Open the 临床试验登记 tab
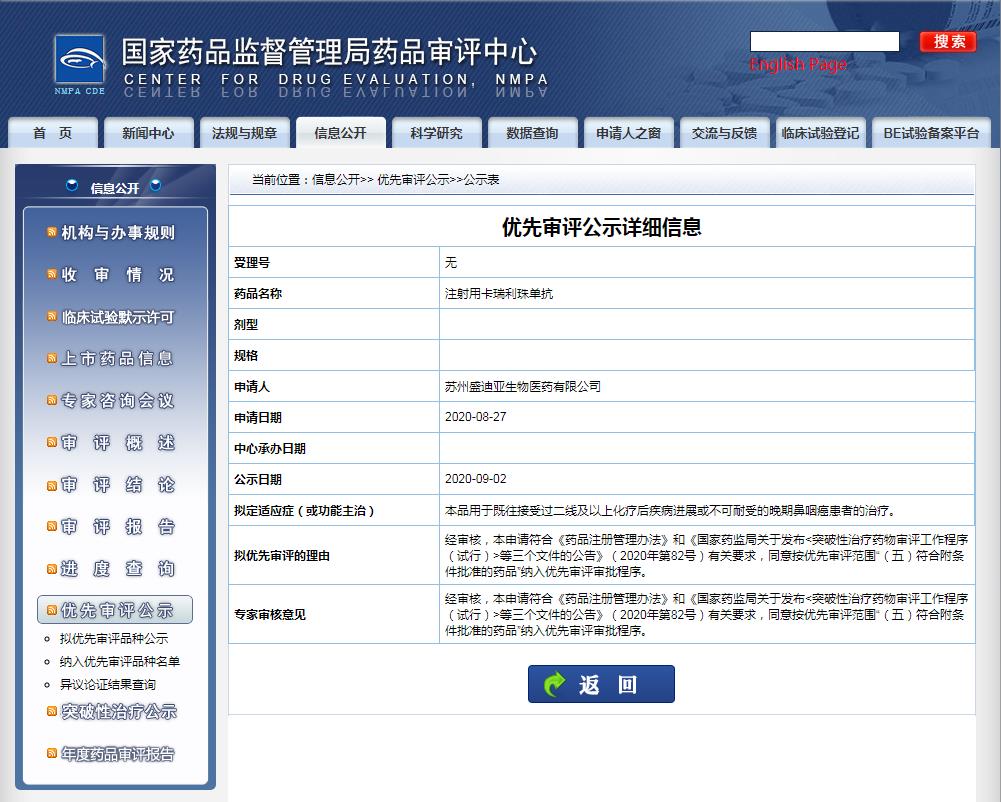 [820, 133]
